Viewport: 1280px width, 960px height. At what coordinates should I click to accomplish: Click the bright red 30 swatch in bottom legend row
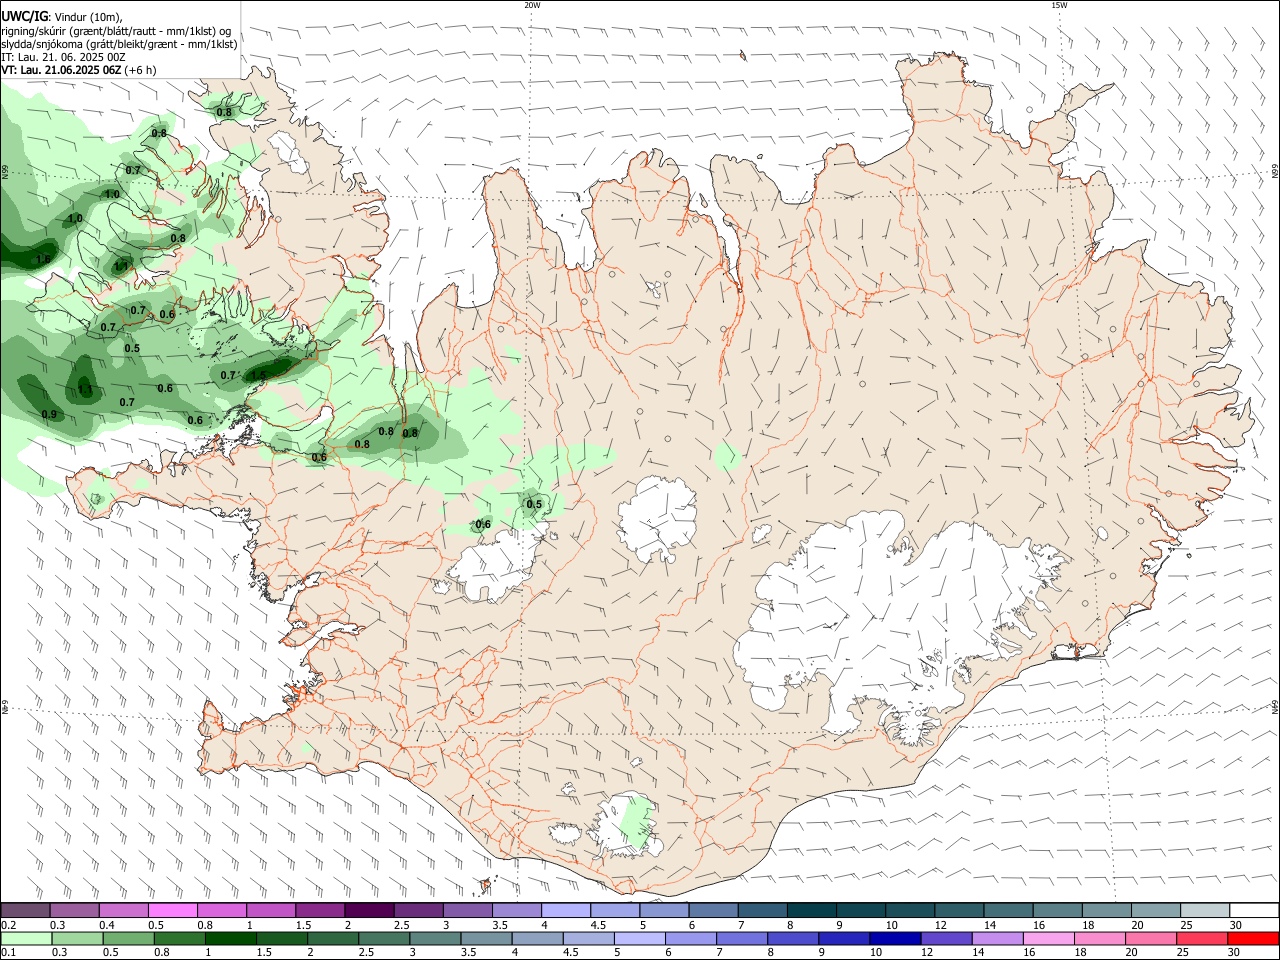[1252, 938]
